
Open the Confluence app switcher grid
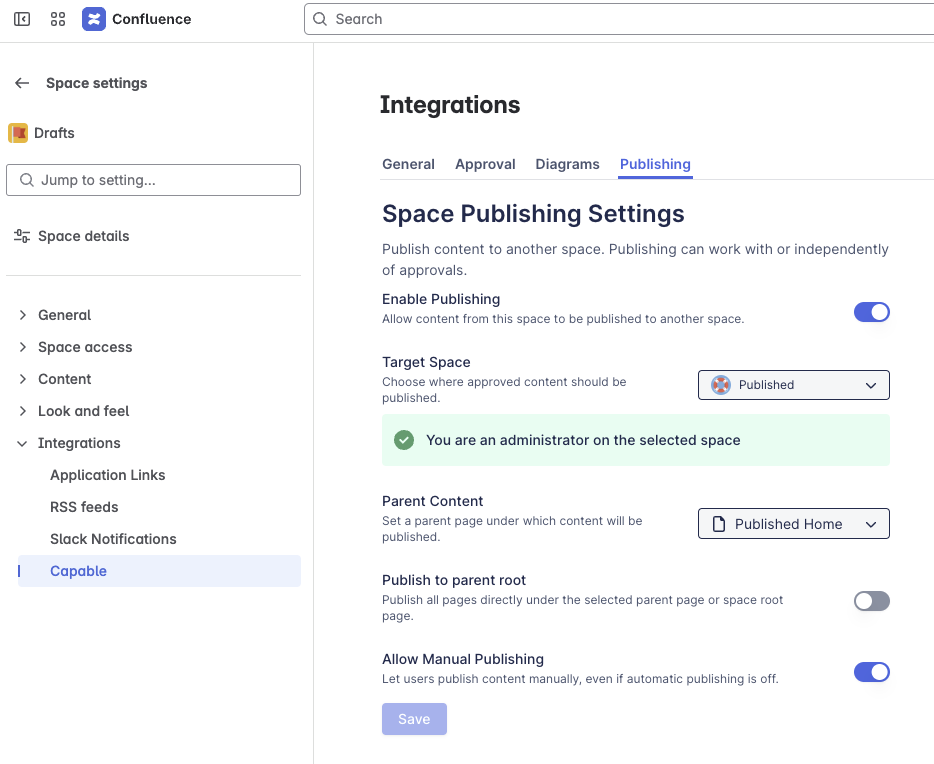coord(57,19)
